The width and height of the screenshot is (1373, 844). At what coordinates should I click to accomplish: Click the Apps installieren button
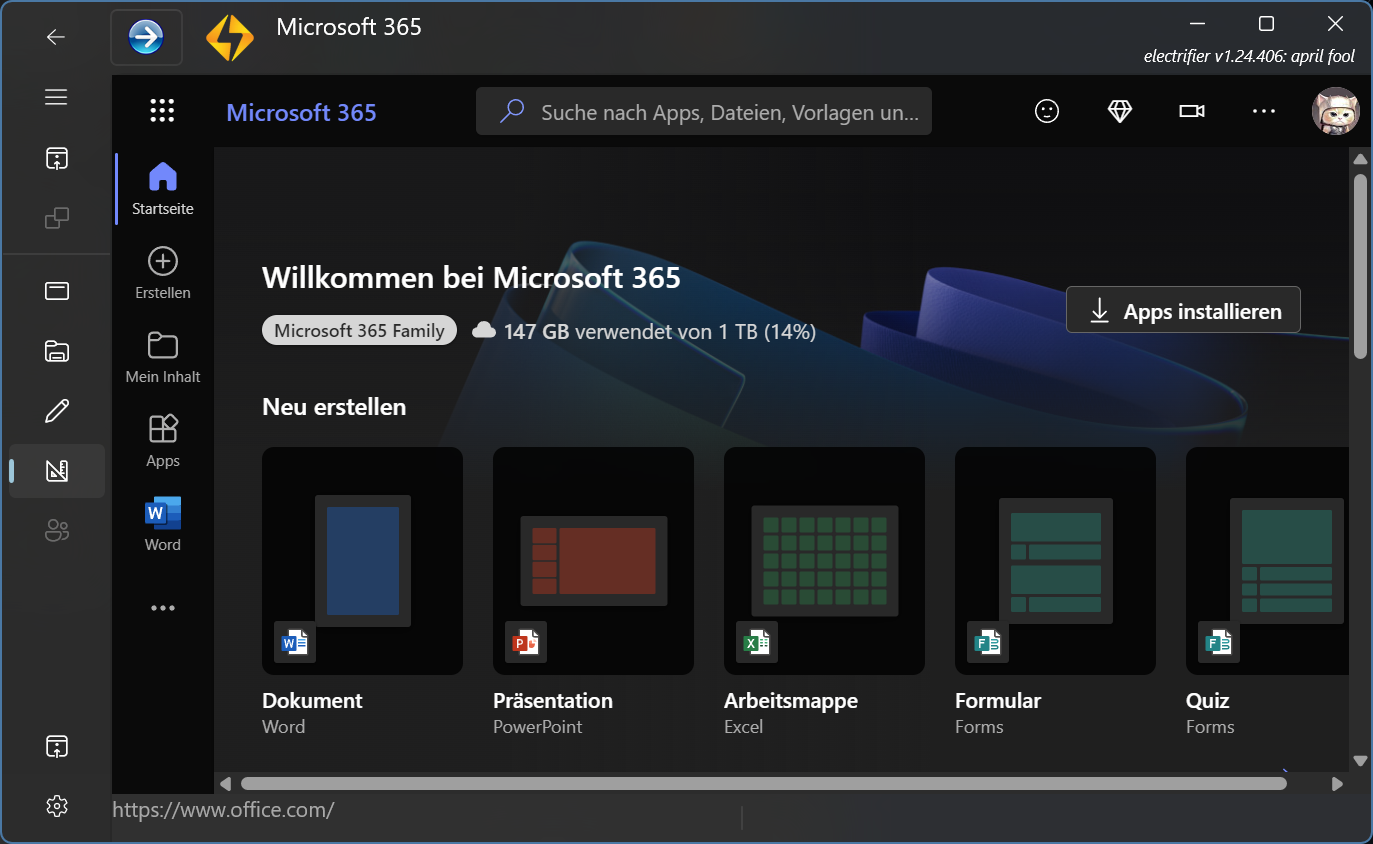click(1183, 310)
